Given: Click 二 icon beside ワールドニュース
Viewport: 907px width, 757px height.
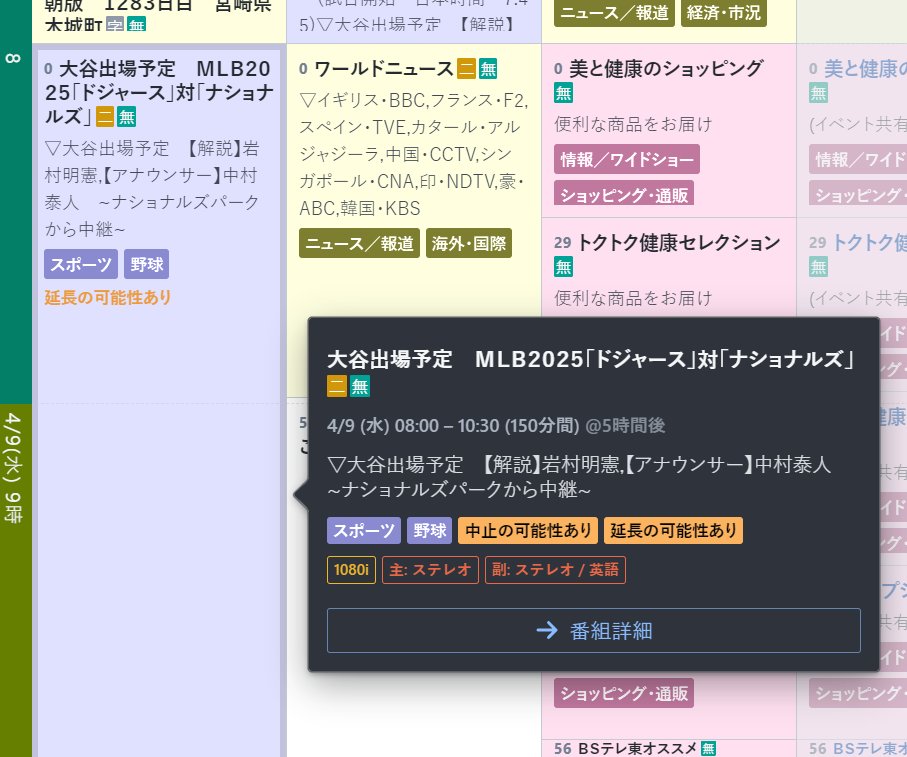Looking at the screenshot, I should [x=466, y=69].
